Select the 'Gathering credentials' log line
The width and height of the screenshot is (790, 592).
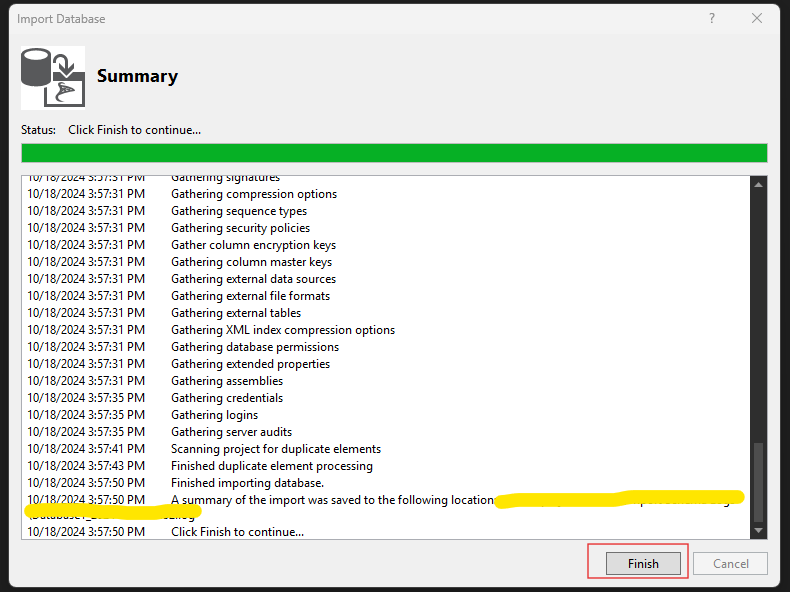click(x=227, y=398)
